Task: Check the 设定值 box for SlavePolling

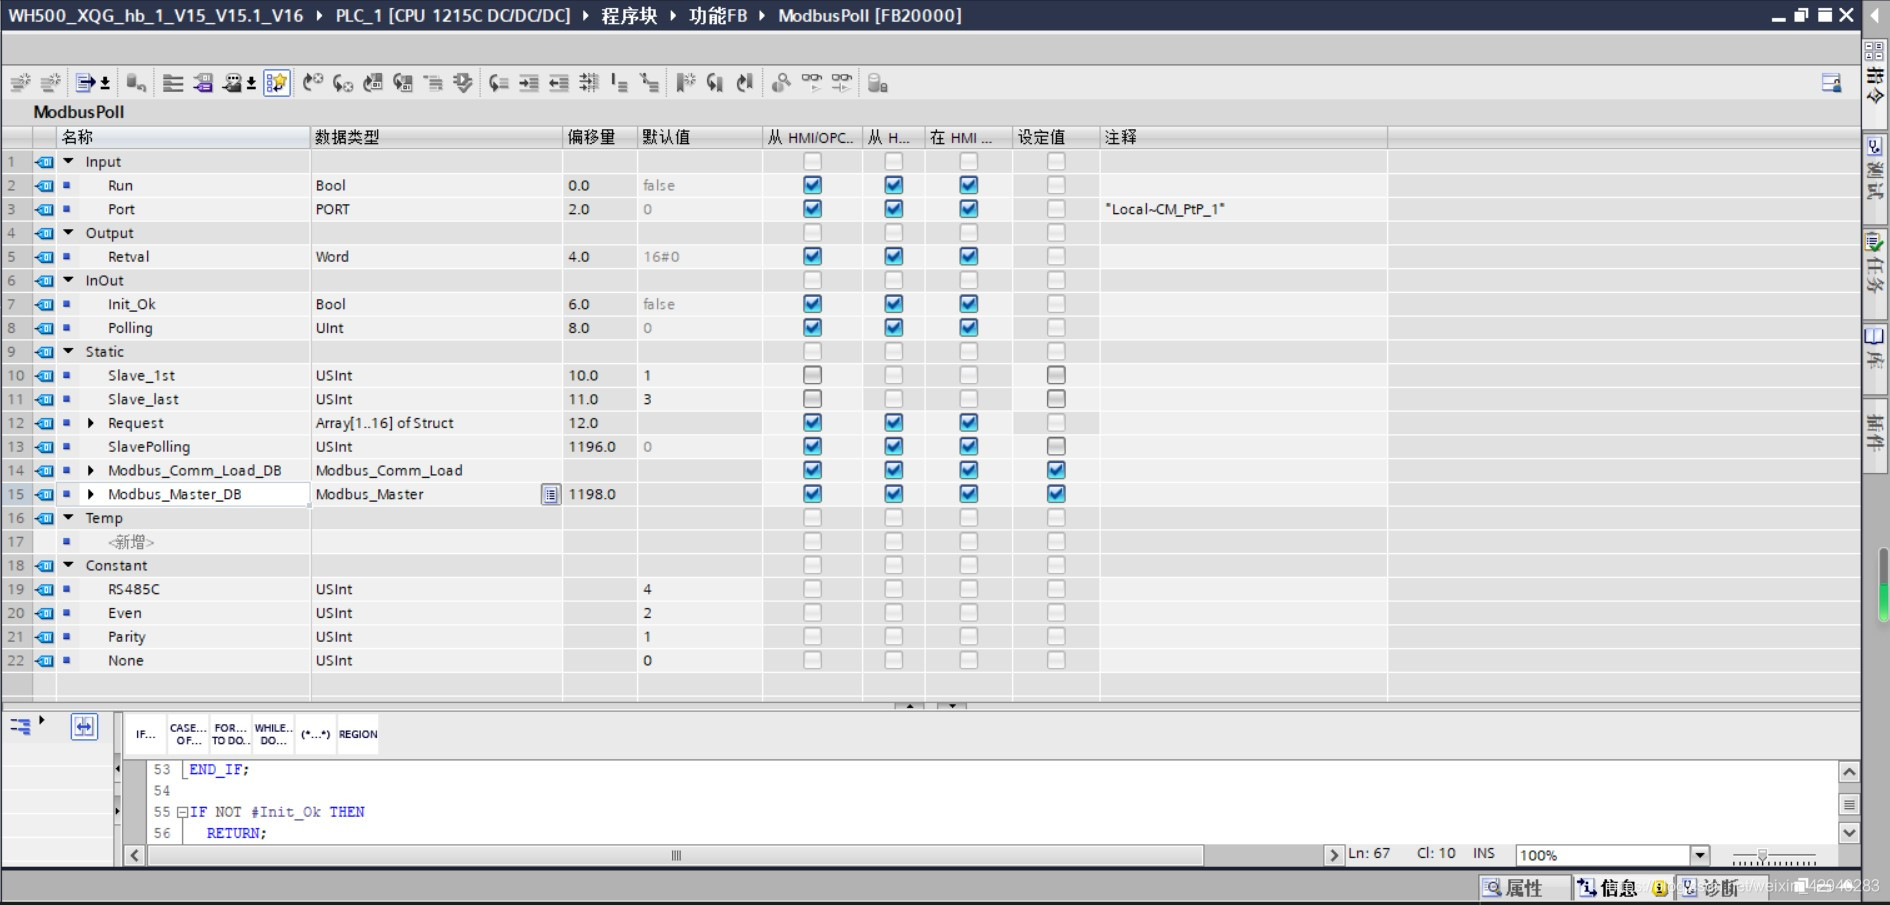Action: (1056, 446)
